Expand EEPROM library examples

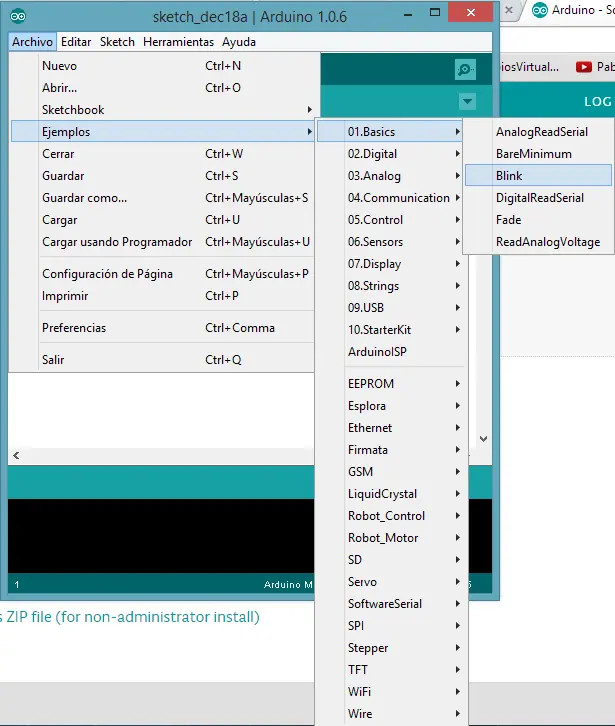pyautogui.click(x=390, y=383)
